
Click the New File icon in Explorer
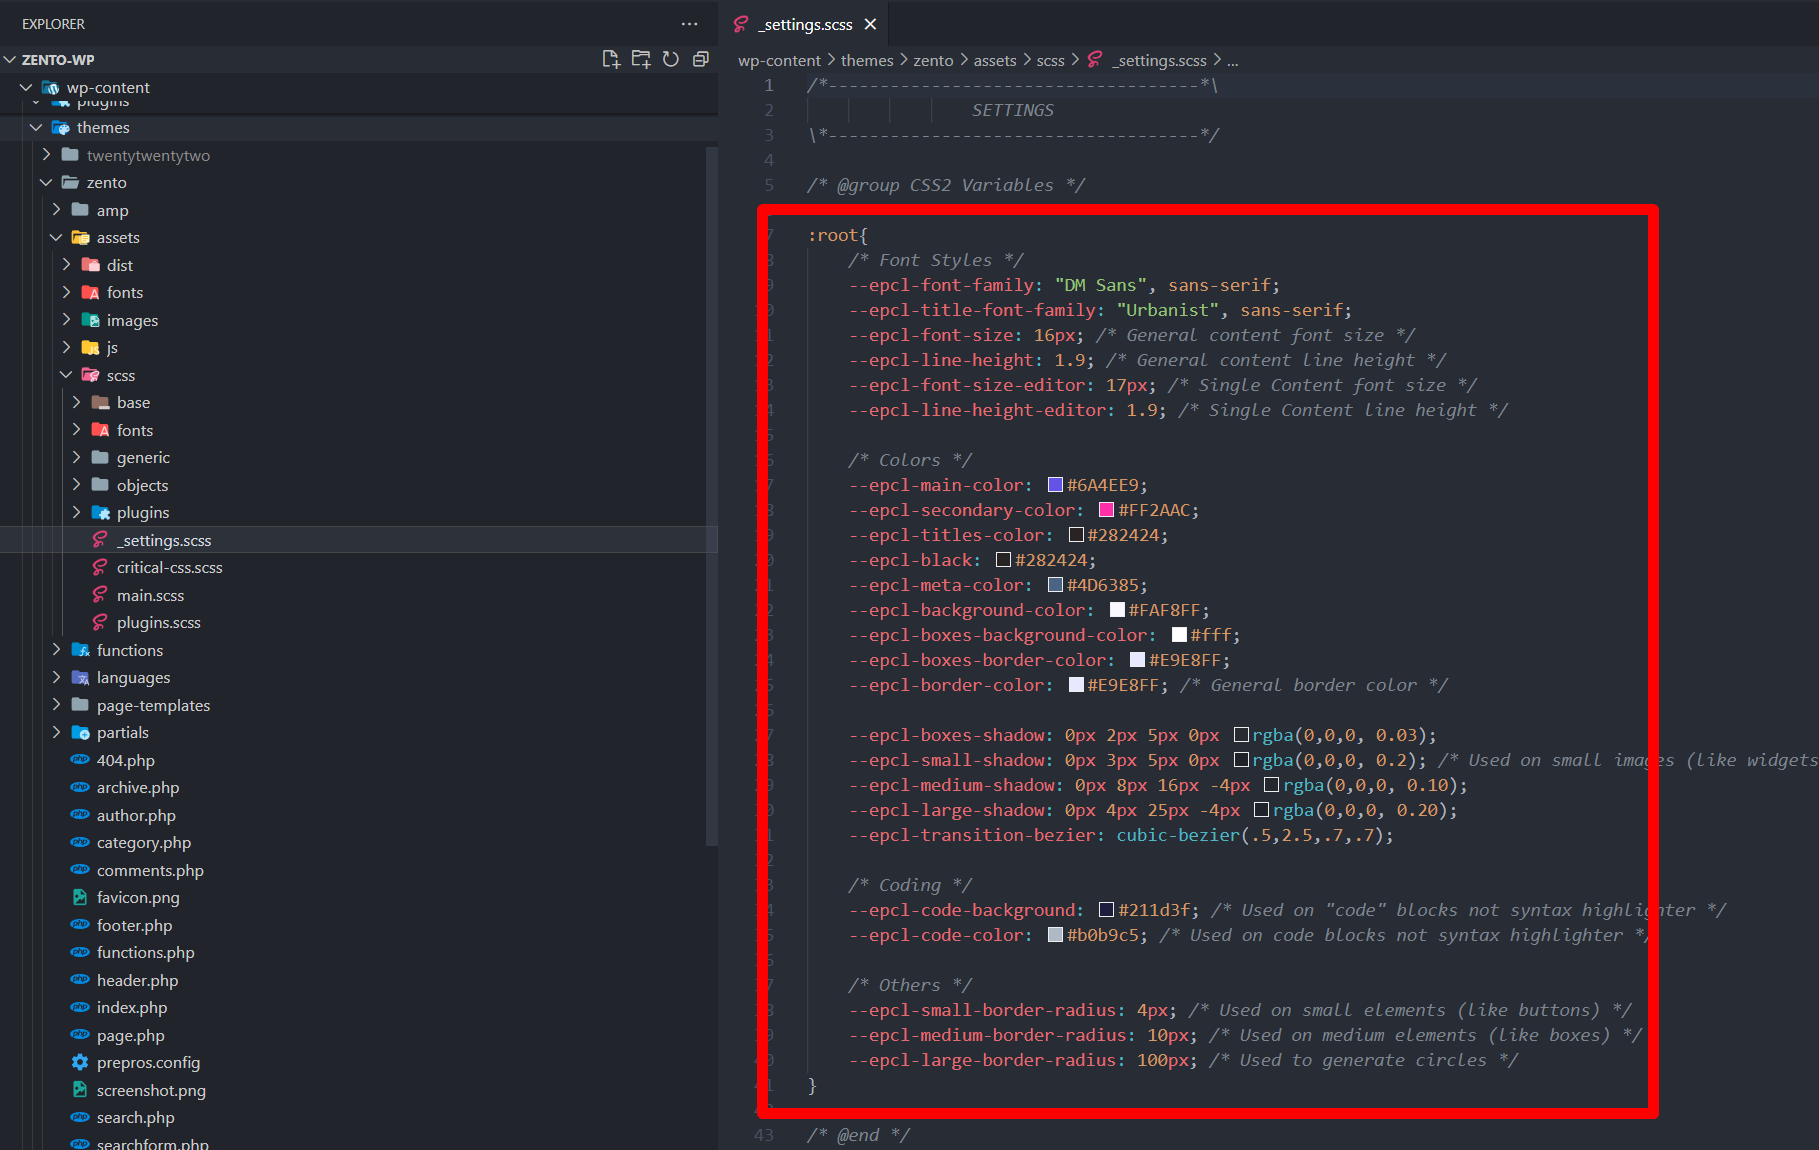click(x=611, y=59)
